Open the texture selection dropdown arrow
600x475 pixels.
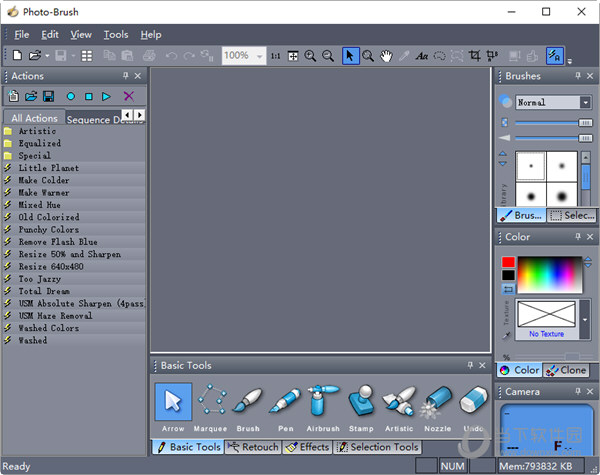click(585, 320)
